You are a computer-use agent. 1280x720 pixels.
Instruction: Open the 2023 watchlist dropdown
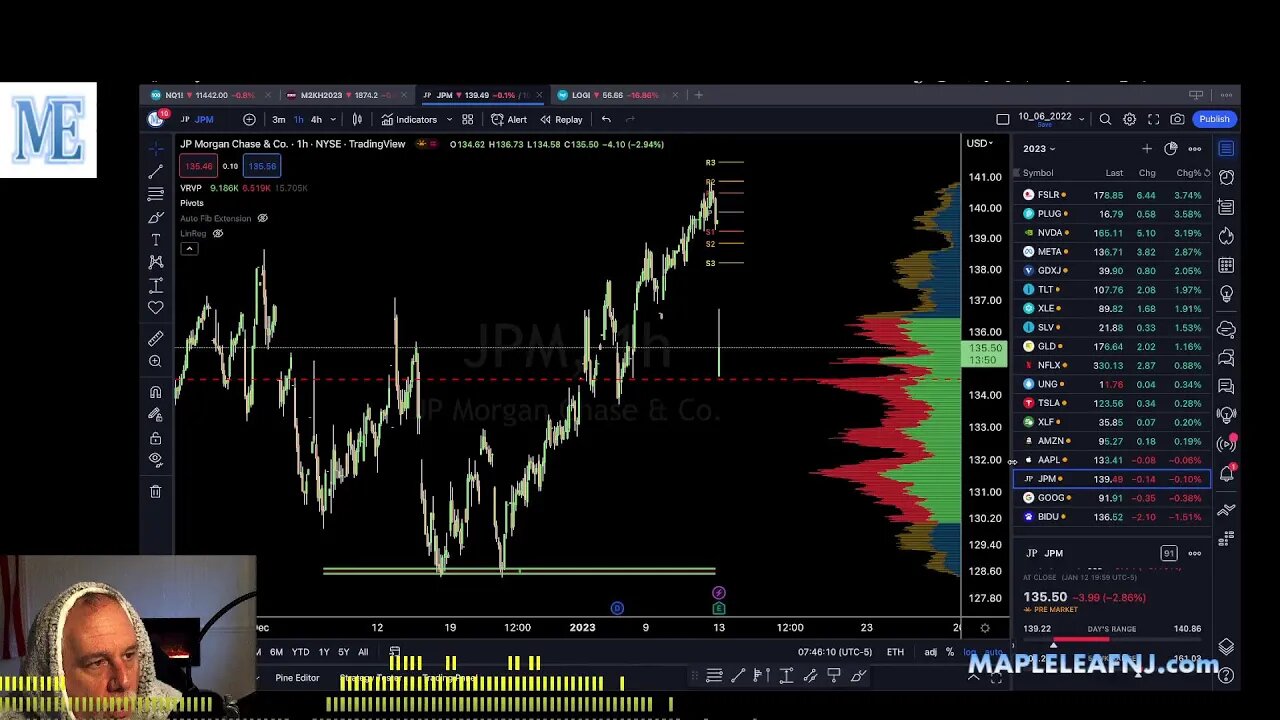(1039, 148)
